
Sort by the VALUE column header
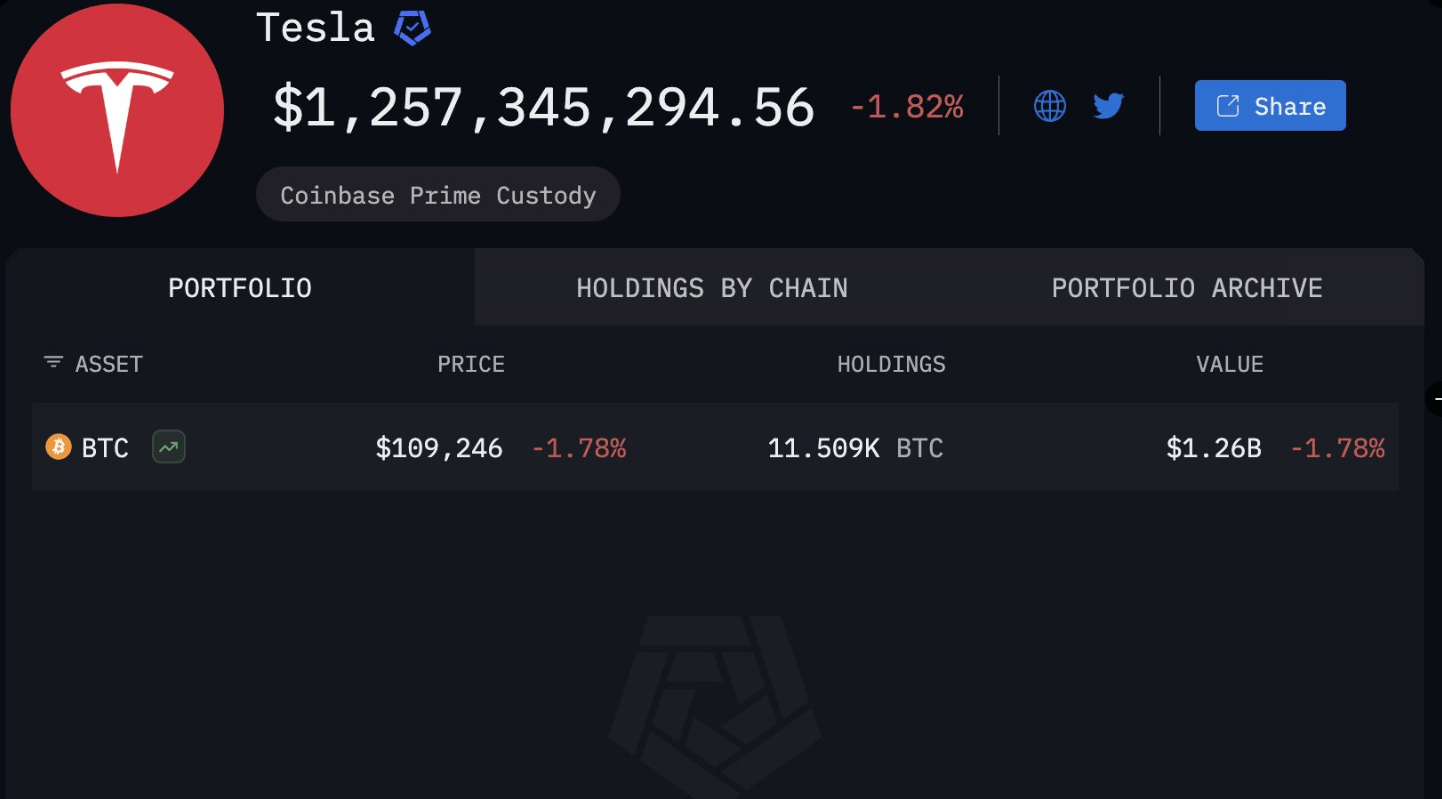click(x=1230, y=364)
